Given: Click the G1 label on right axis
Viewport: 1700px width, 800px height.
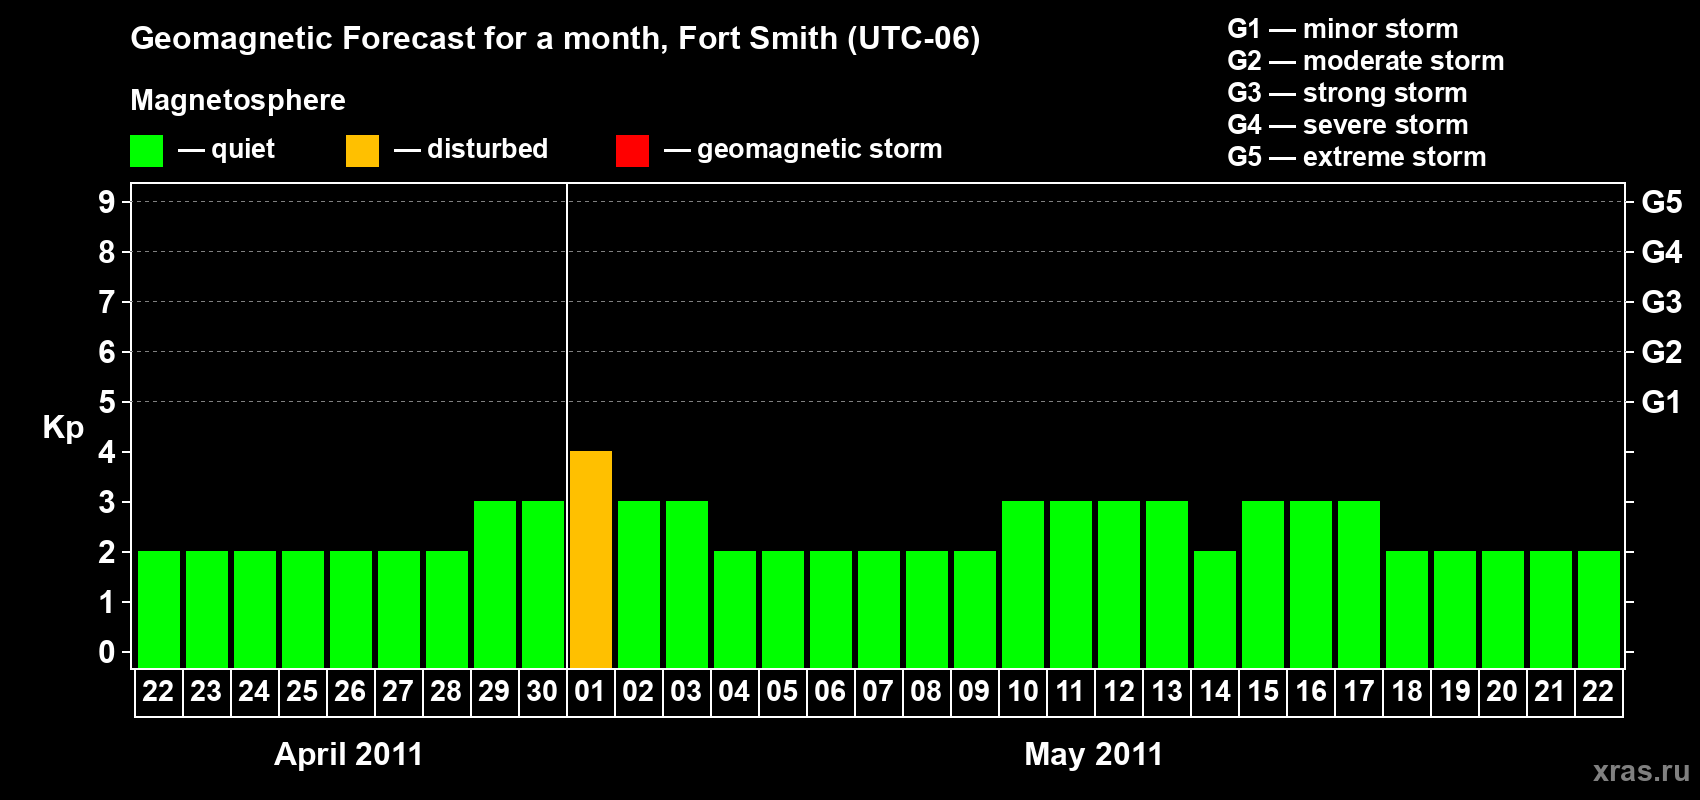Looking at the screenshot, I should pyautogui.click(x=1662, y=402).
